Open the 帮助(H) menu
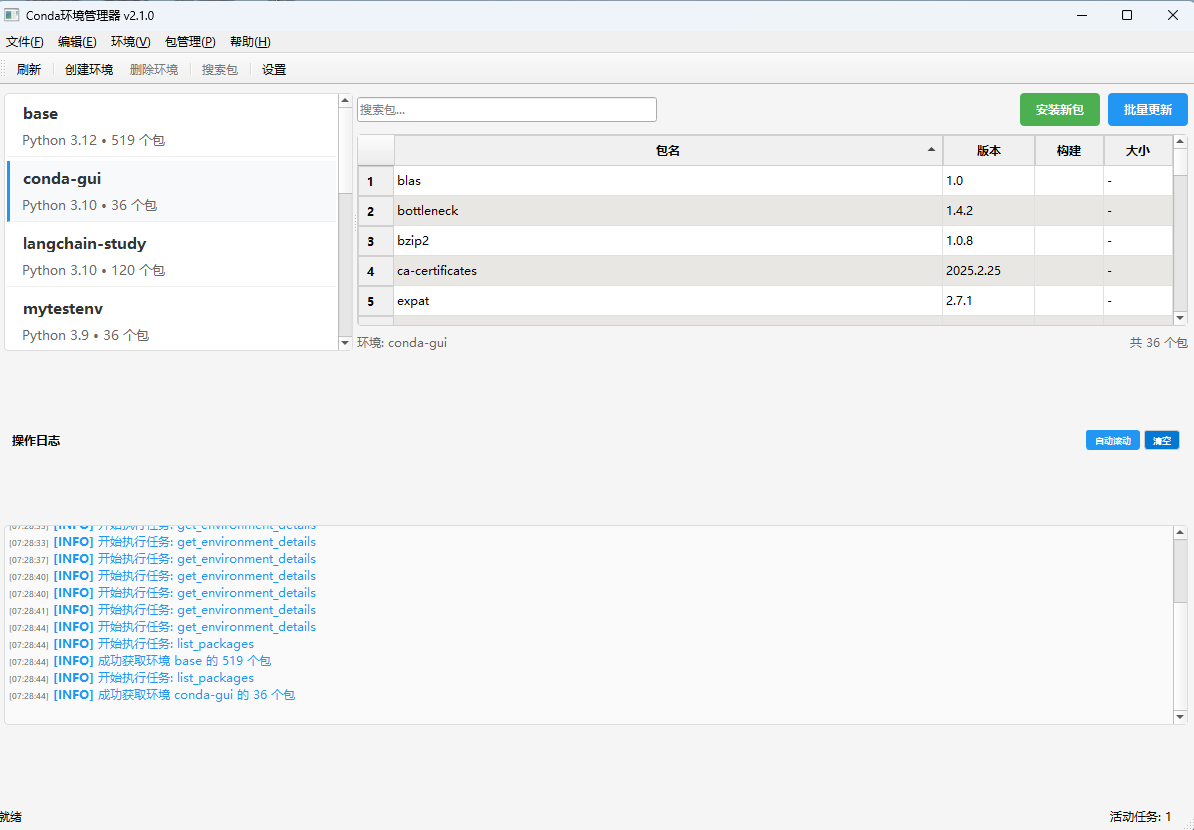 click(x=250, y=42)
